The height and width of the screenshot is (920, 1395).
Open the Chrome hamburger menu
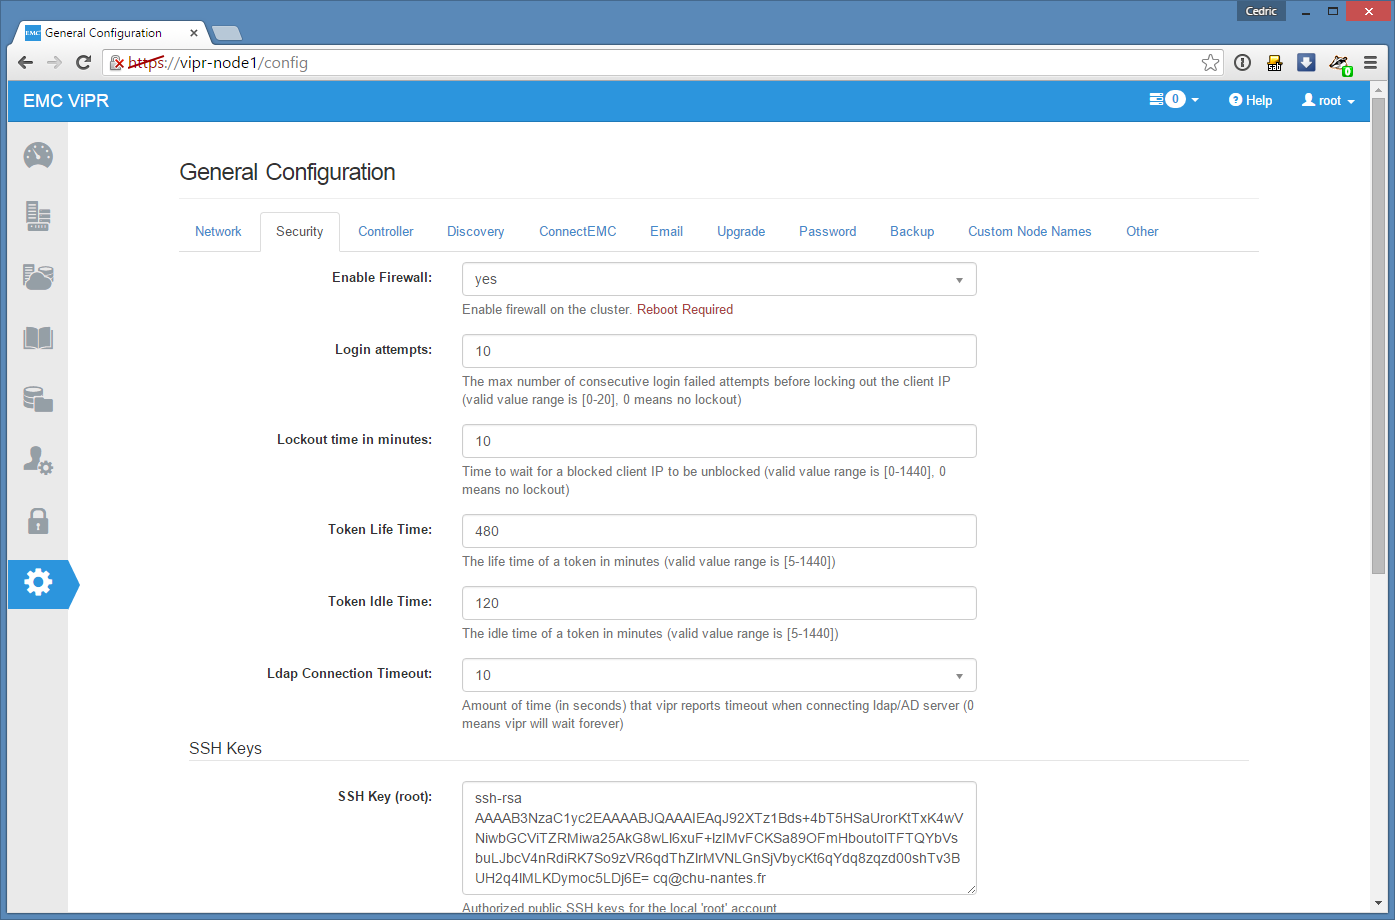click(x=1371, y=62)
